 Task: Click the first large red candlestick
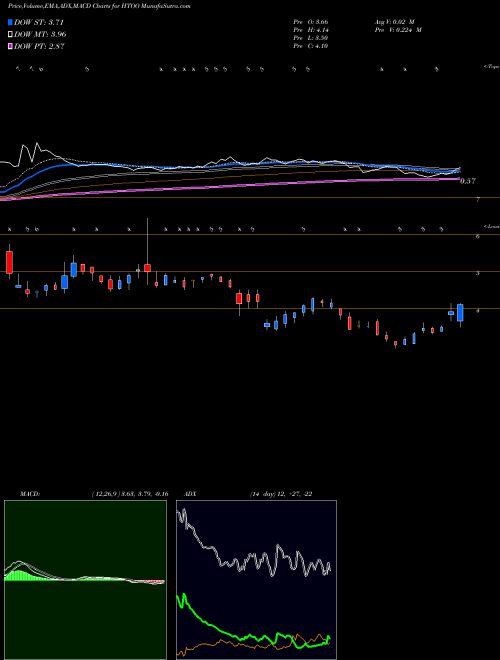pyautogui.click(x=9, y=263)
